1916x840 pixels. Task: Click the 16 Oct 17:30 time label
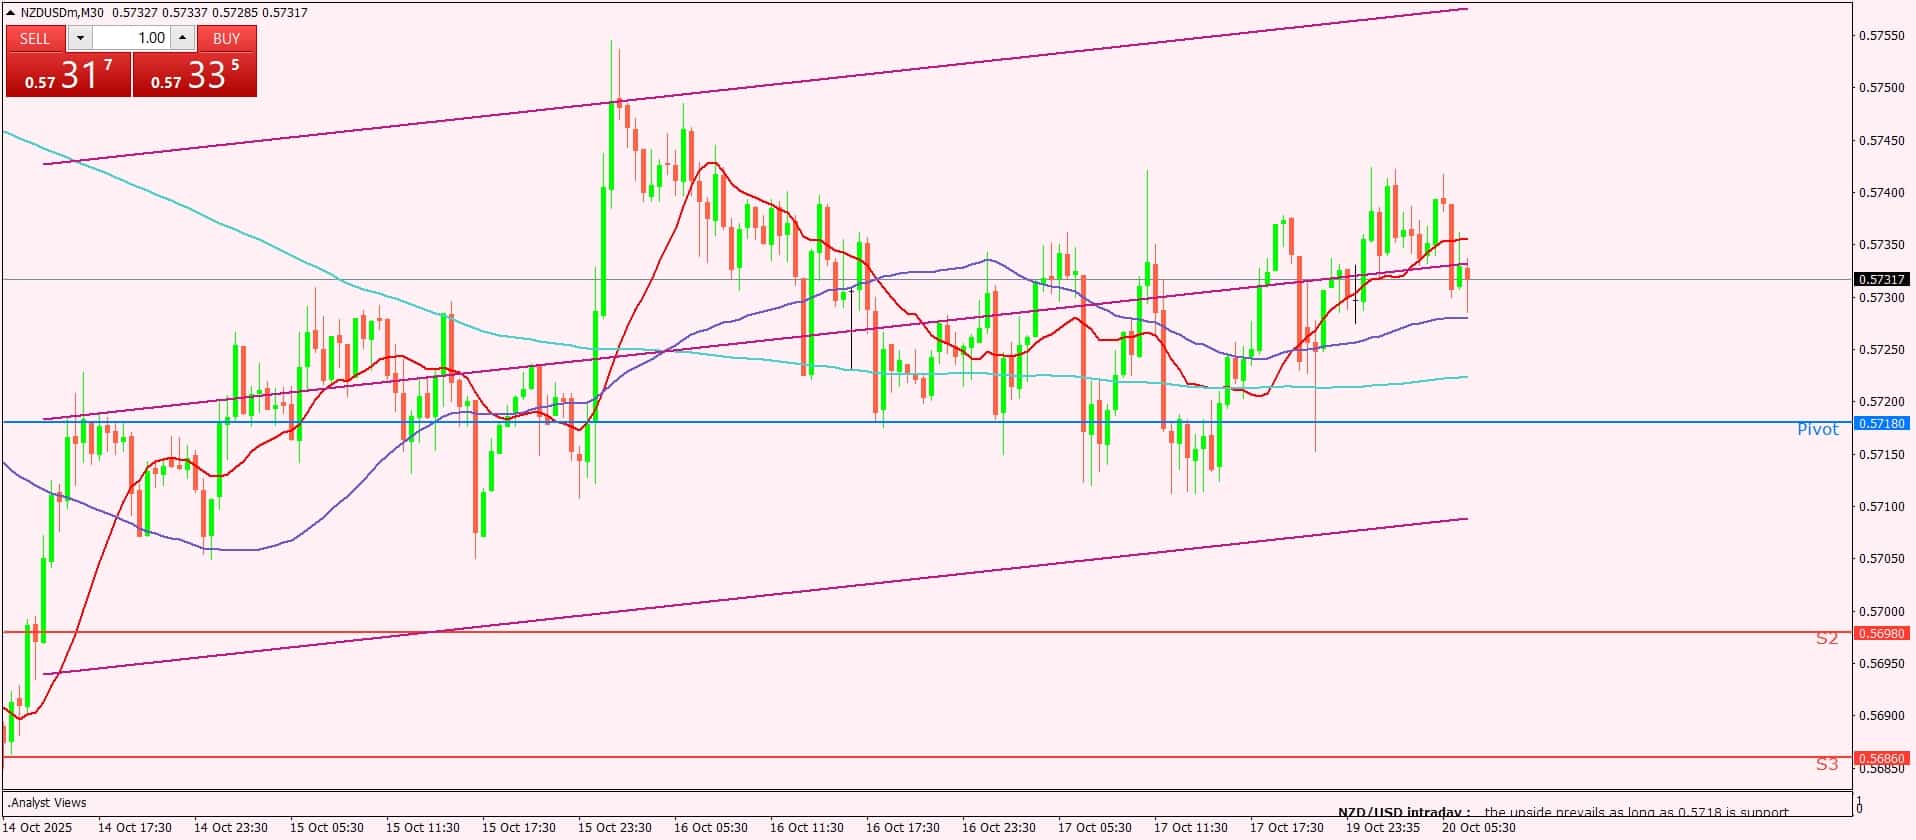pyautogui.click(x=903, y=828)
